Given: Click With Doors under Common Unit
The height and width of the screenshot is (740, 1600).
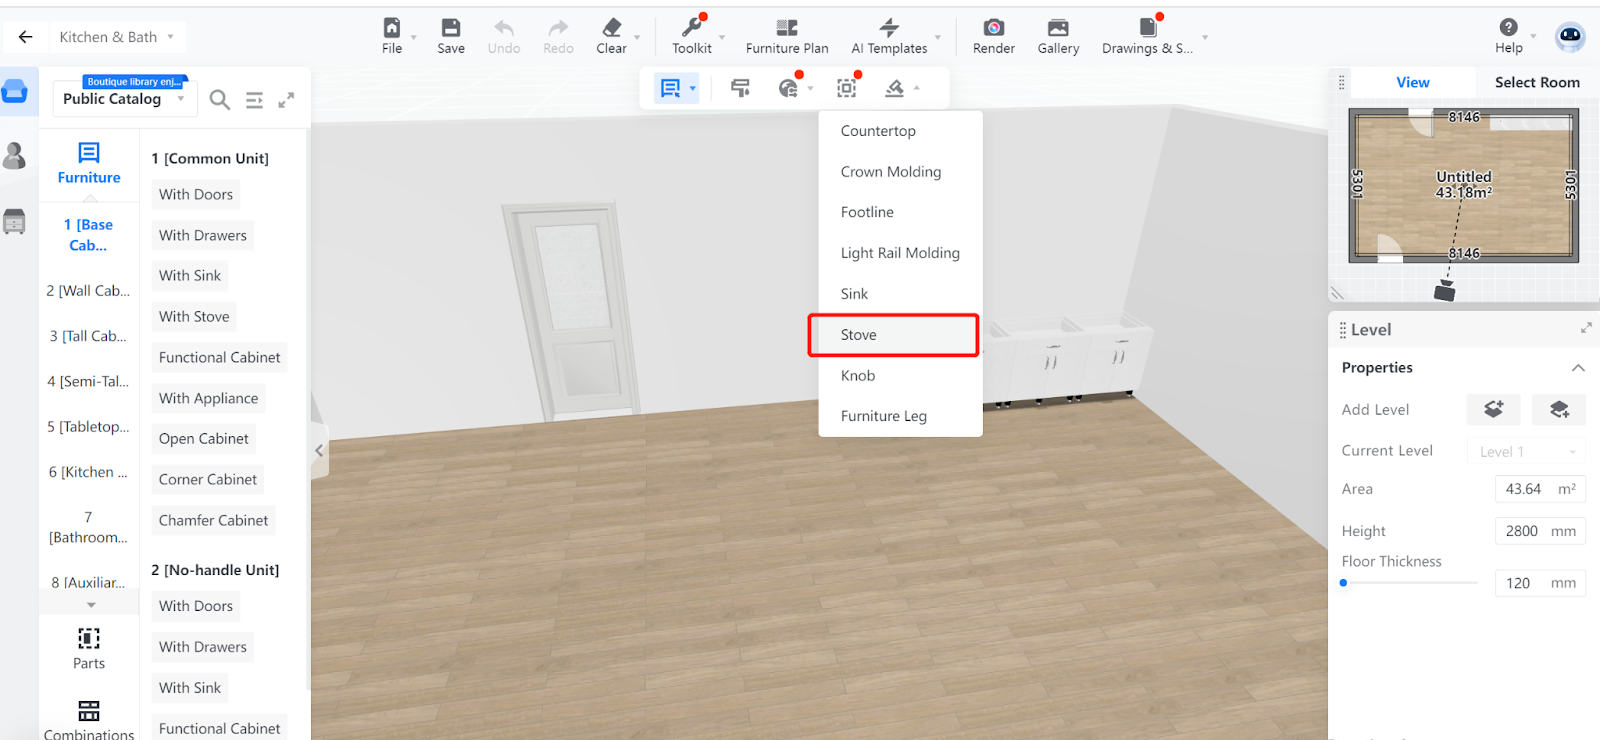Looking at the screenshot, I should [196, 194].
